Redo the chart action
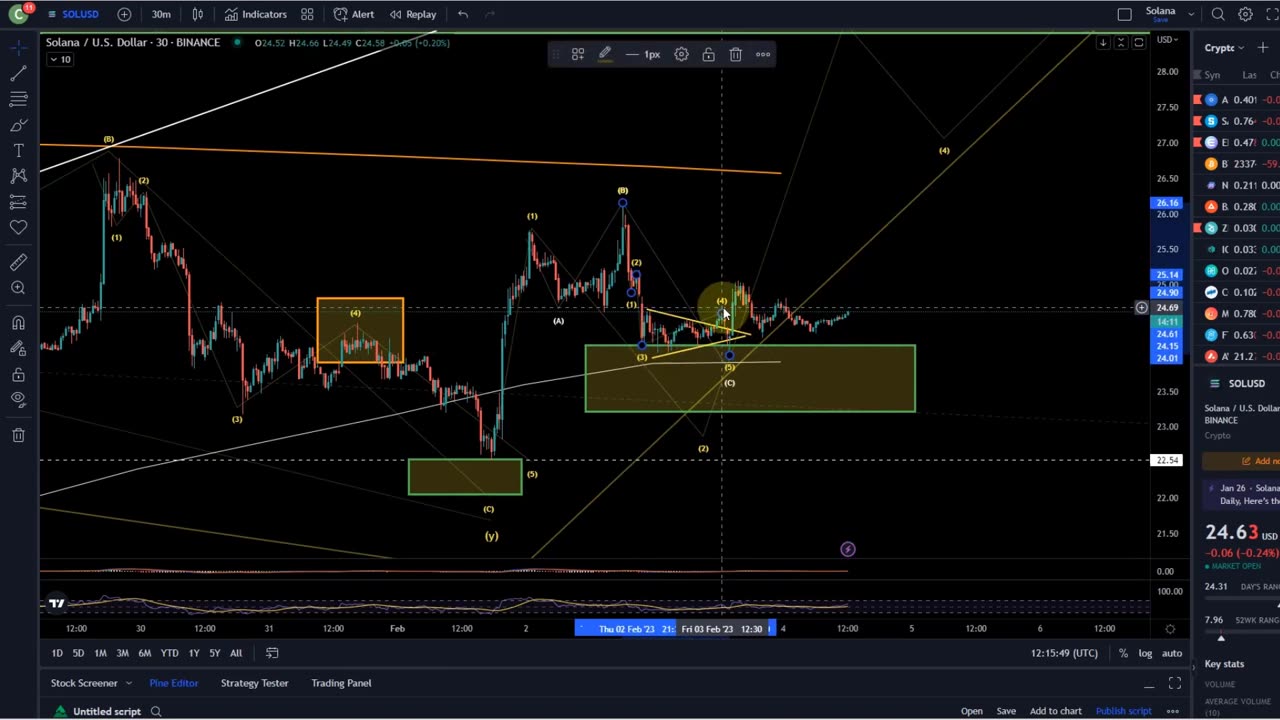The height and width of the screenshot is (720, 1280). coord(490,14)
